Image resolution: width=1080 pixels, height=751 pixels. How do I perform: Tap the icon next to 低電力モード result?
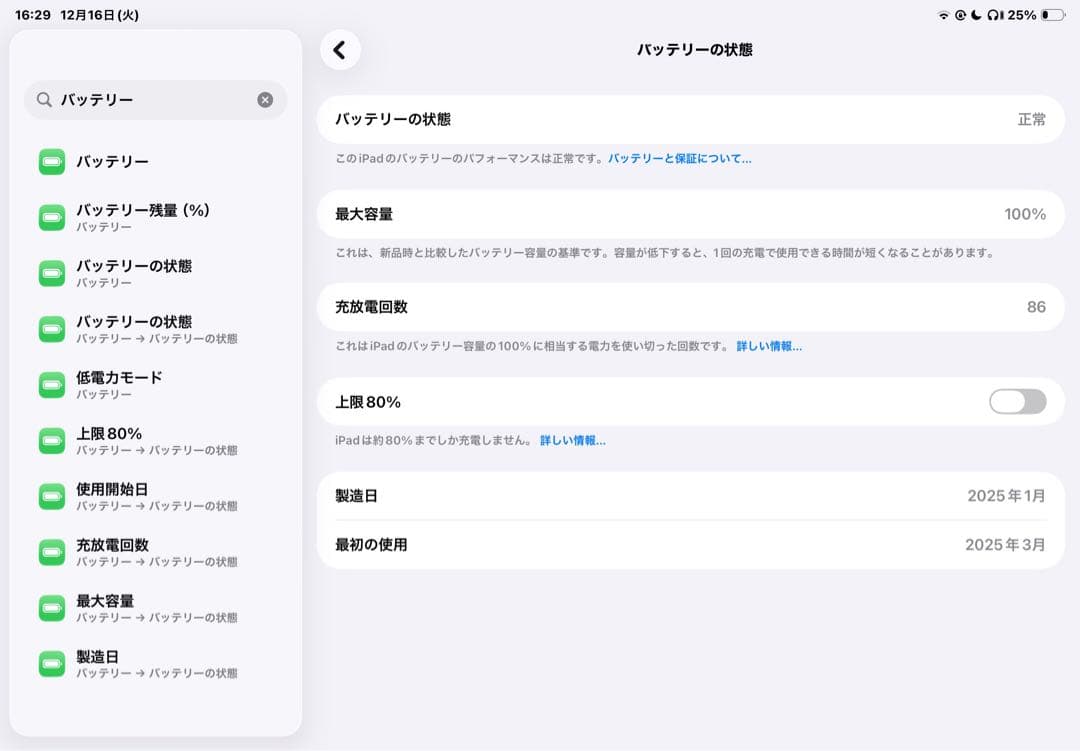[x=51, y=383]
